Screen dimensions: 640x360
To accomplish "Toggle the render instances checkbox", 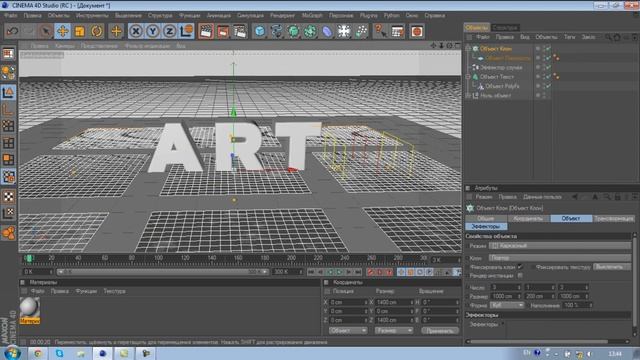I will point(520,276).
